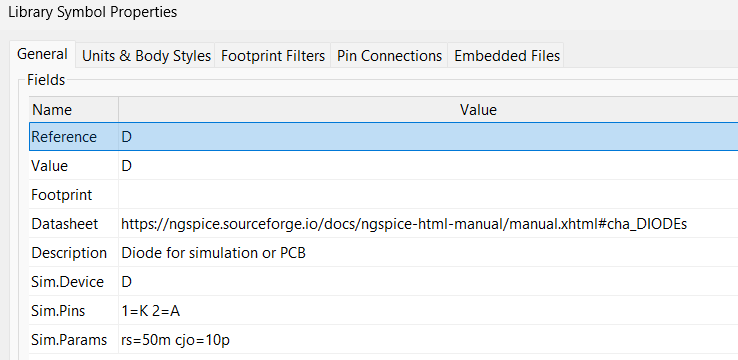Edit the Reference value D
Viewport: 738px width, 360px height.
click(x=428, y=136)
